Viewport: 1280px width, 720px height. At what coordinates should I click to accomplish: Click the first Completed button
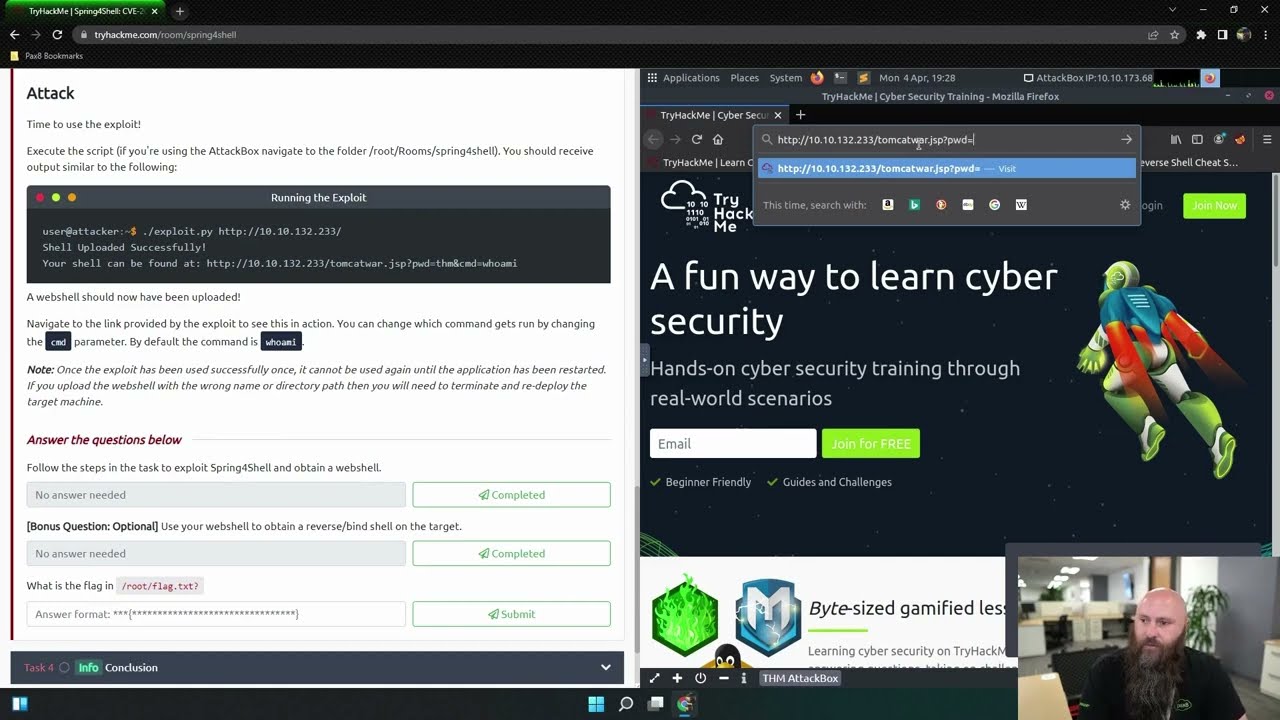pyautogui.click(x=511, y=495)
